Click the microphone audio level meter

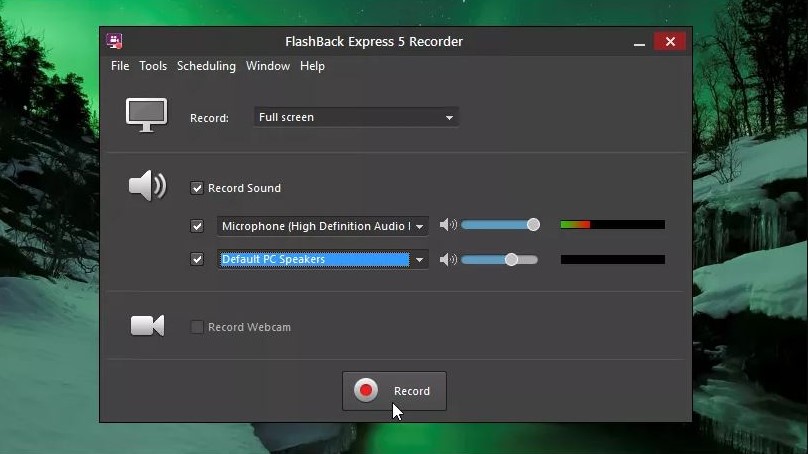[612, 225]
